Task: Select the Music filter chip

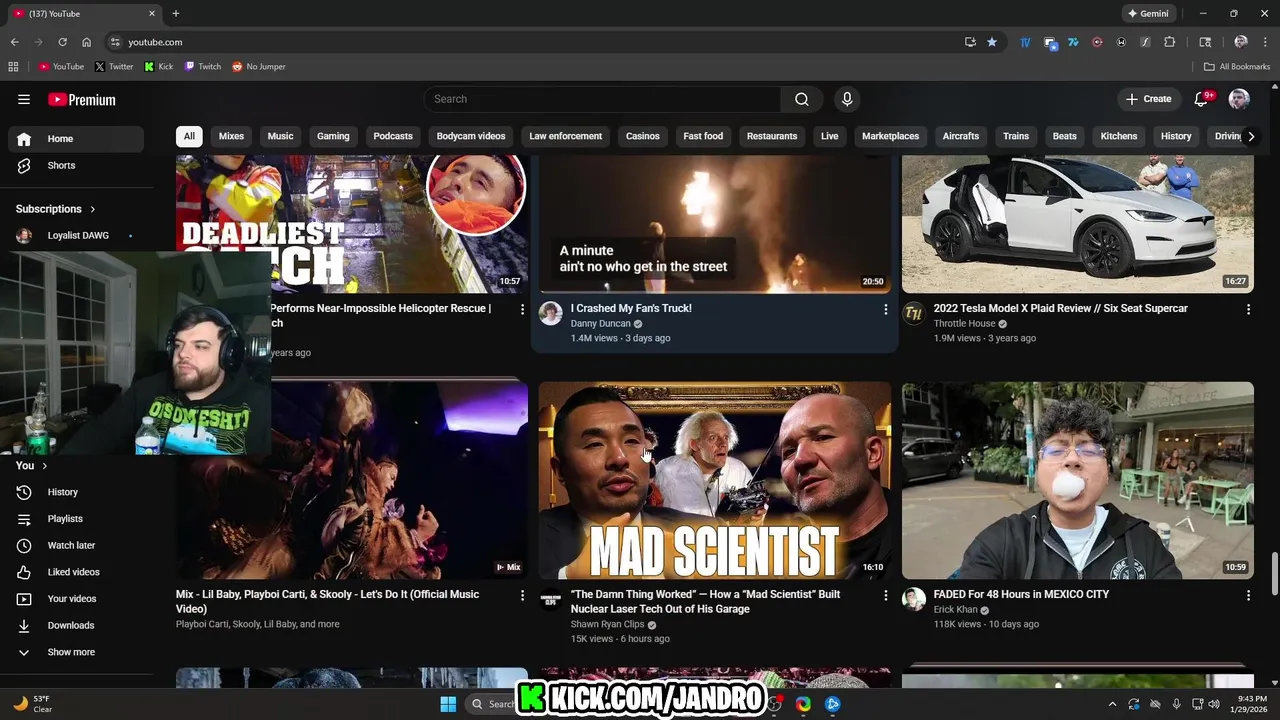Action: [x=281, y=136]
